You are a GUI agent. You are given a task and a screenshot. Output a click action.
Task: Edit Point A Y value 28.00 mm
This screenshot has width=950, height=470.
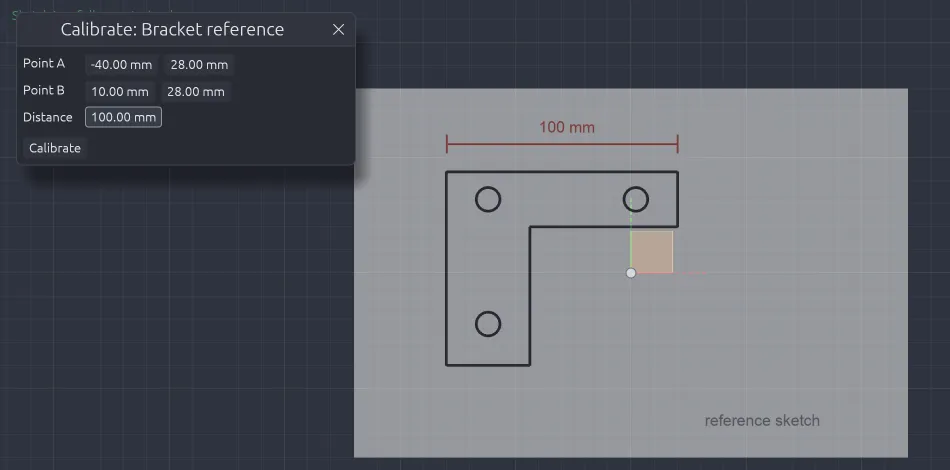click(199, 65)
